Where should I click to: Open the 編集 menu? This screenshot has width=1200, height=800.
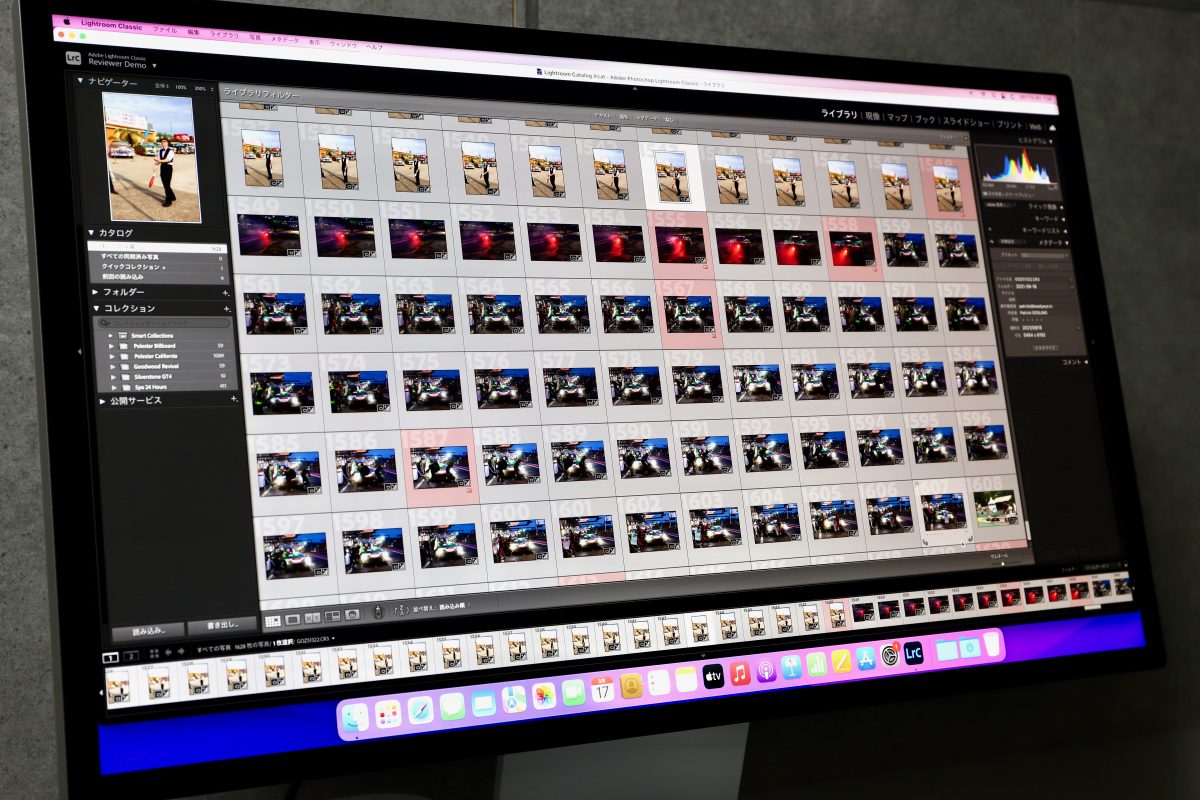pos(194,32)
